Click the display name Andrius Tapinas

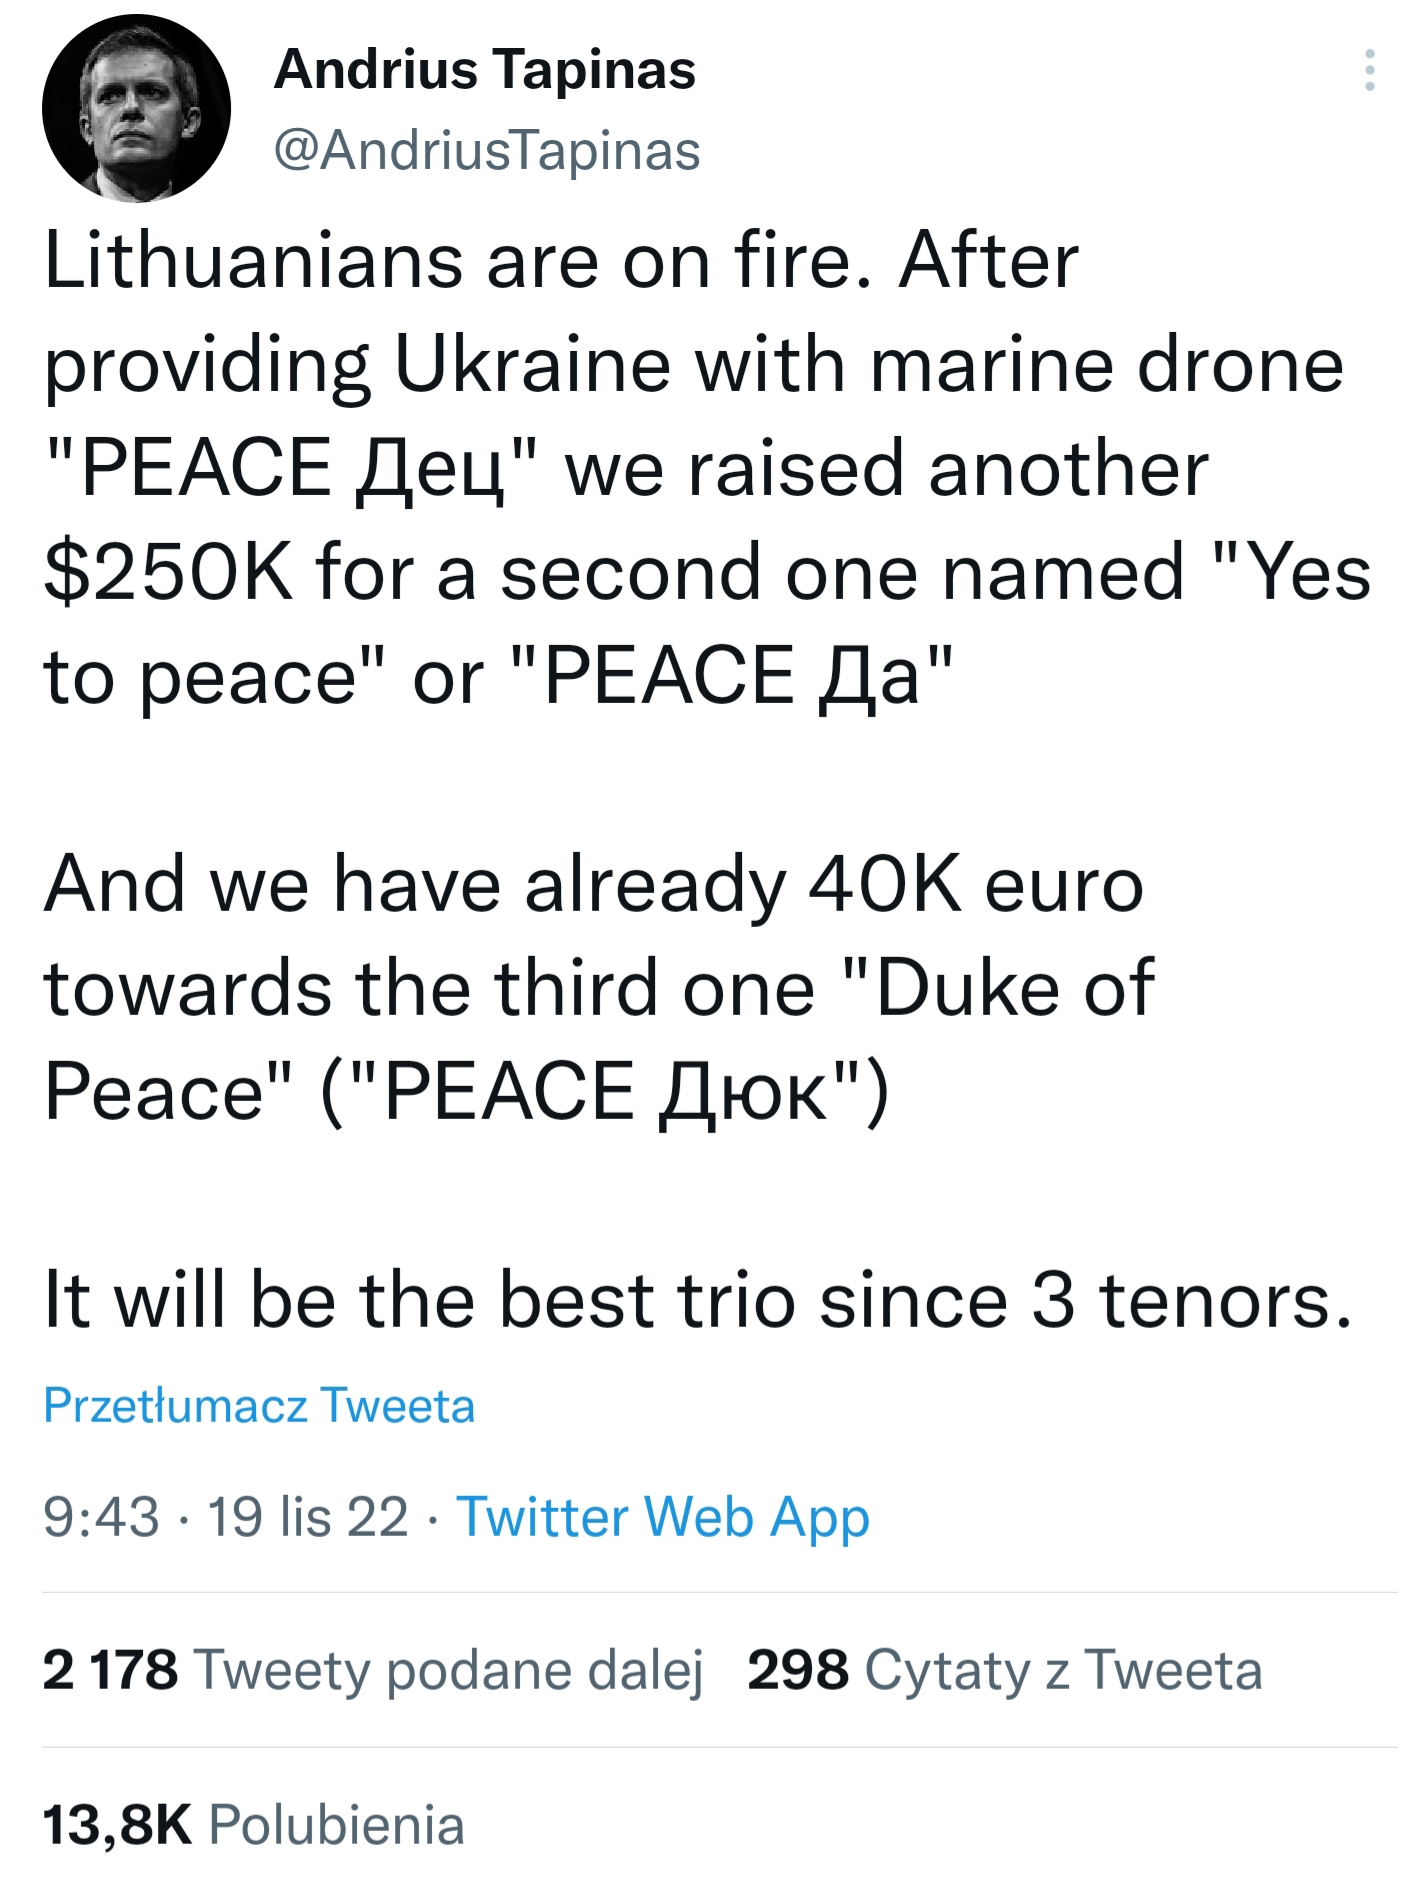click(x=485, y=70)
